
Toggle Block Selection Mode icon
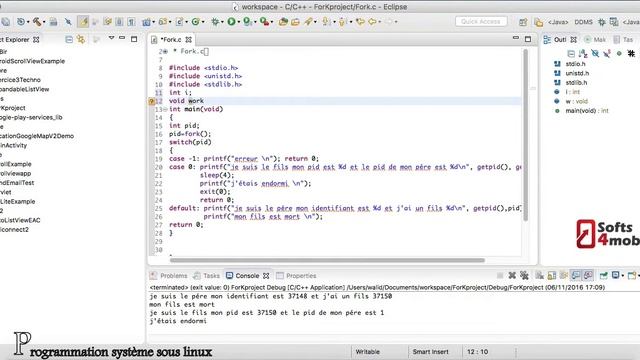point(119,22)
